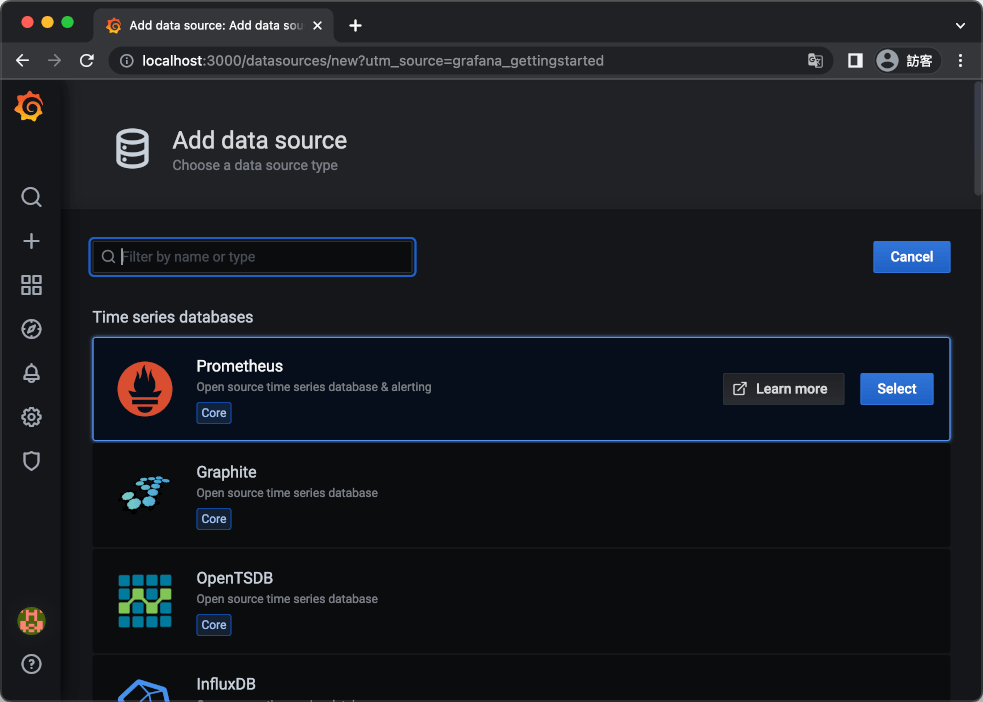Open the Create plus menu in sidebar
Viewport: 983px width, 702px height.
point(31,241)
